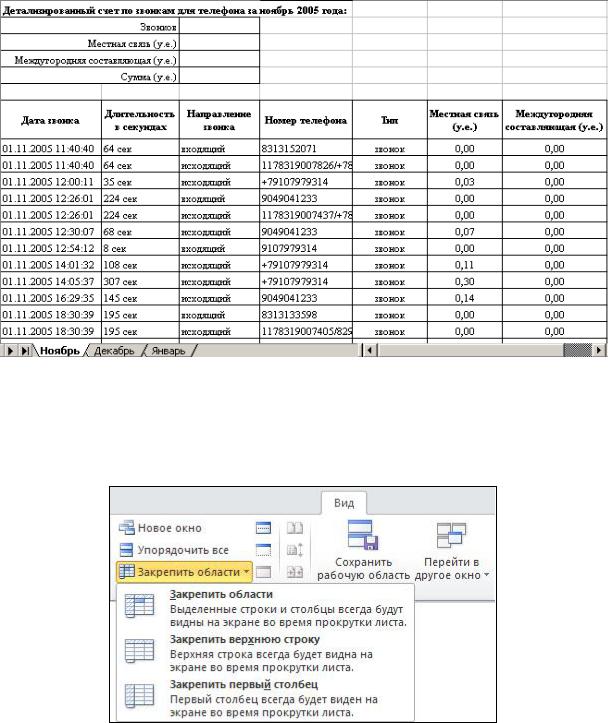
Task: Select the 0,03 local charge cell
Action: (465, 182)
